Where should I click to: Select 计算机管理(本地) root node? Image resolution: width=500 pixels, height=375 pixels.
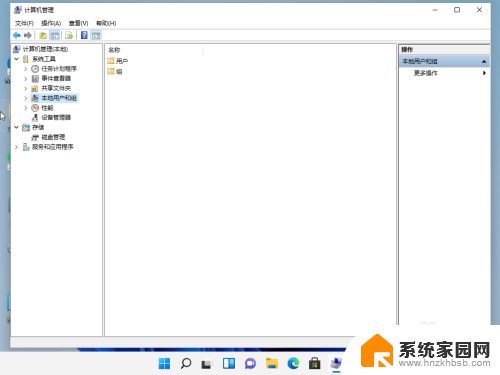click(45, 49)
